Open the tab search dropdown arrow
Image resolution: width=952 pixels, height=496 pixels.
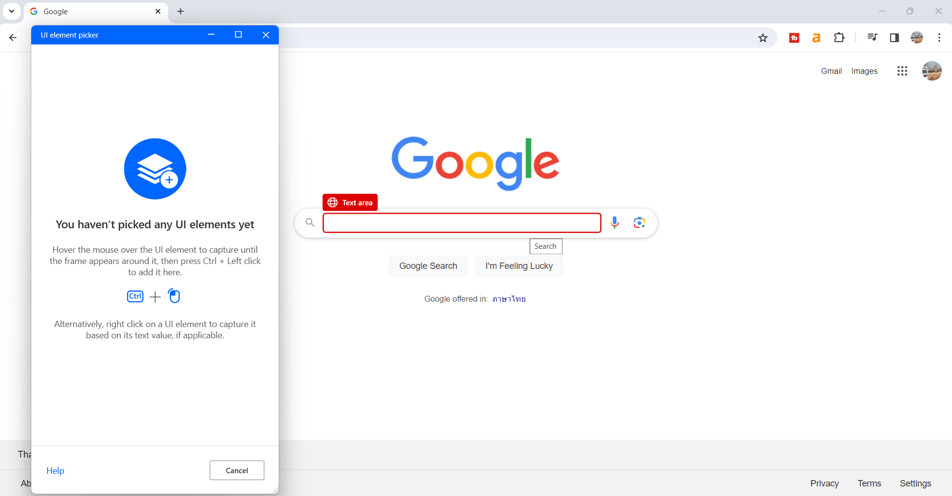[11, 11]
